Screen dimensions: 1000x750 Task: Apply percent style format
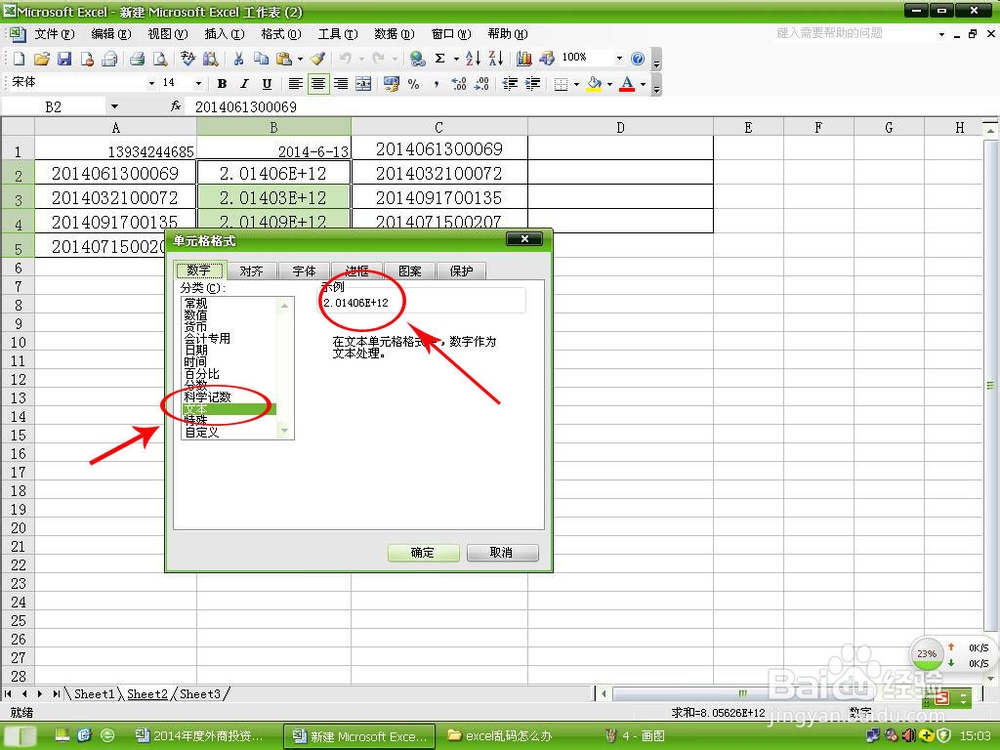pyautogui.click(x=414, y=84)
